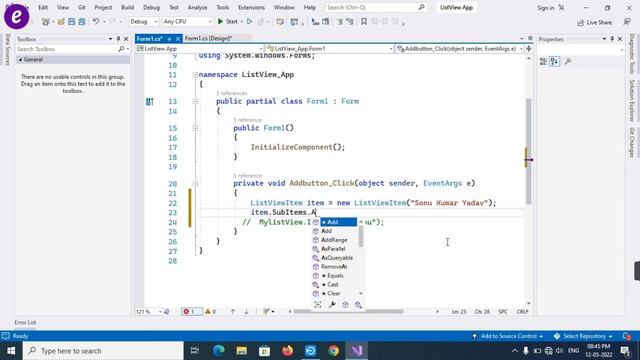Click the IntelliSense wrench filter icon
Image resolution: width=640 pixels, height=360 pixels.
click(332, 305)
